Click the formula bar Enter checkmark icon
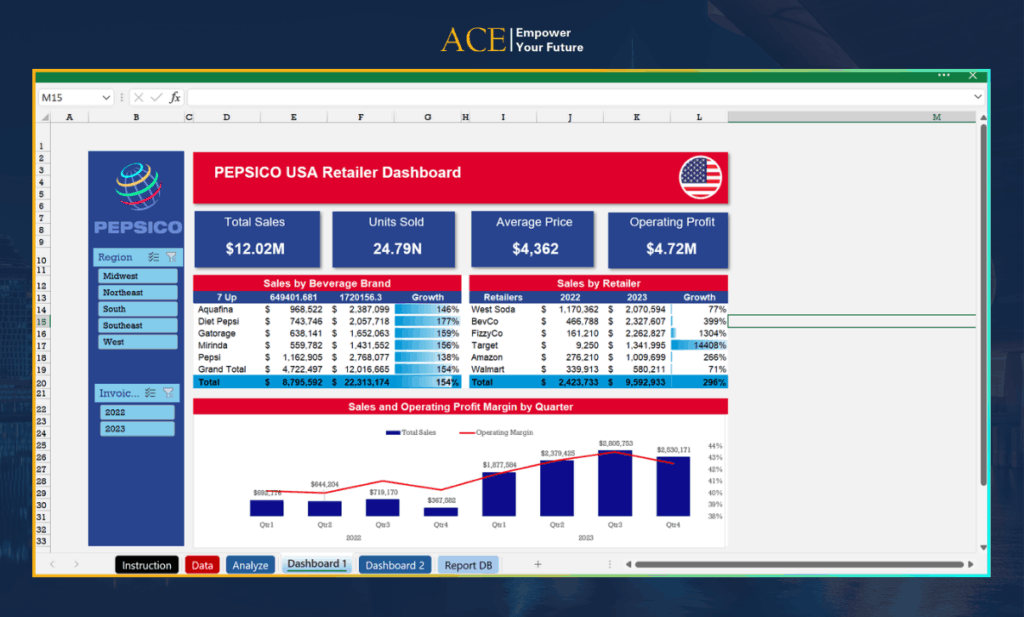Screen dimensions: 1024x617 [x=156, y=97]
